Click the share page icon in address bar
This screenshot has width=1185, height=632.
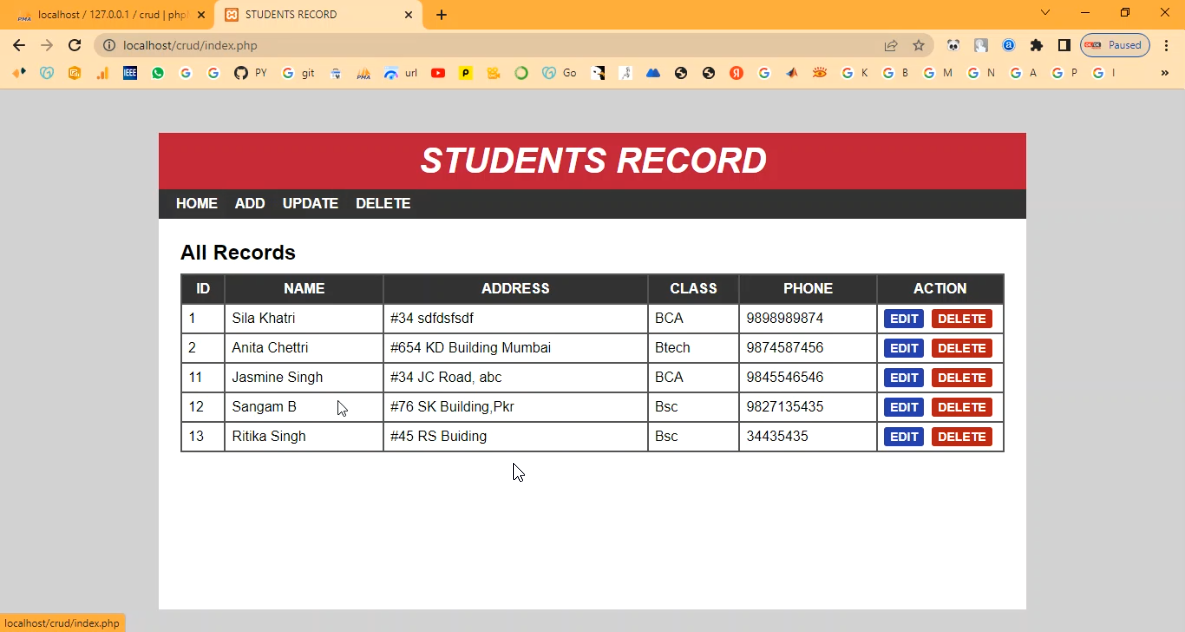[890, 45]
